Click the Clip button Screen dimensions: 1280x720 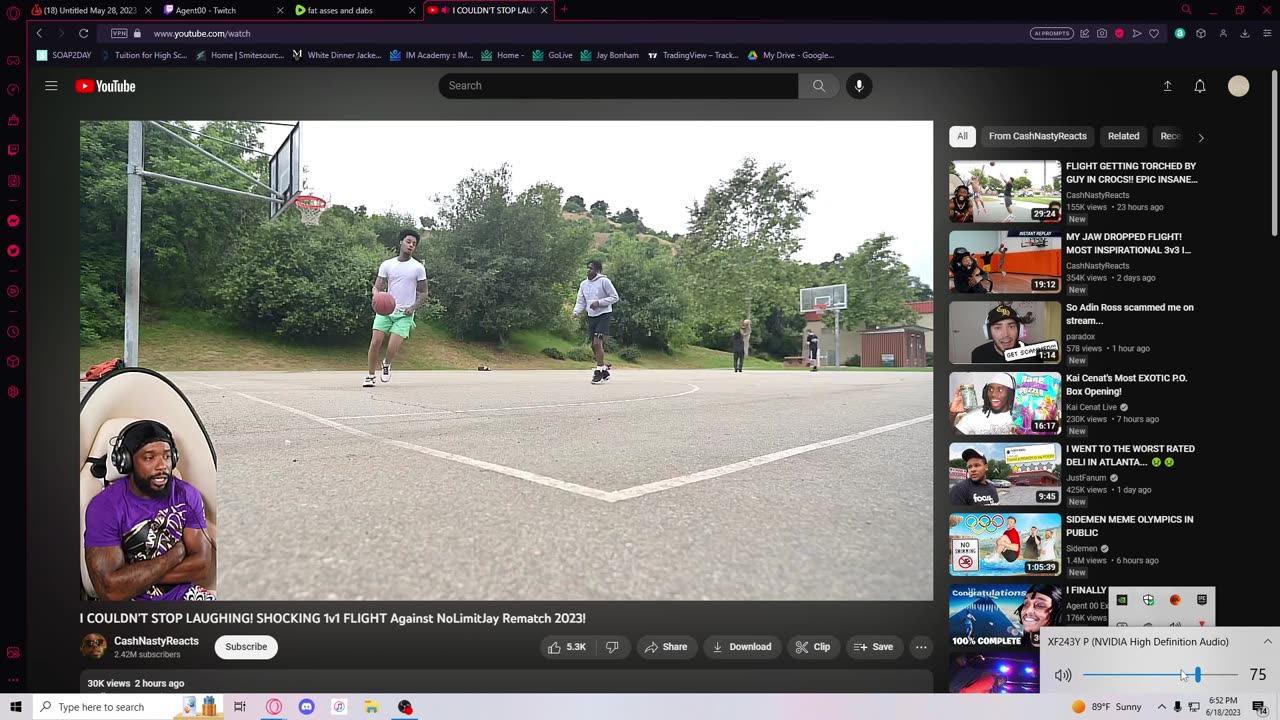click(x=813, y=647)
